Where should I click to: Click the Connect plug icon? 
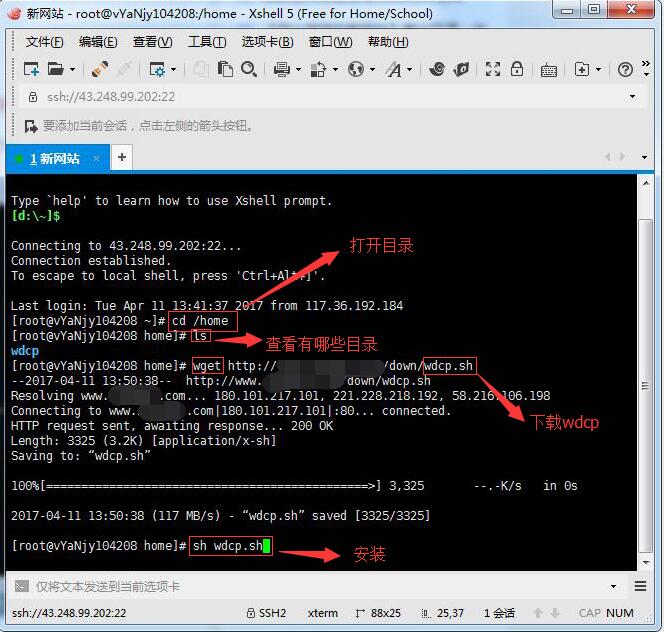[100, 69]
